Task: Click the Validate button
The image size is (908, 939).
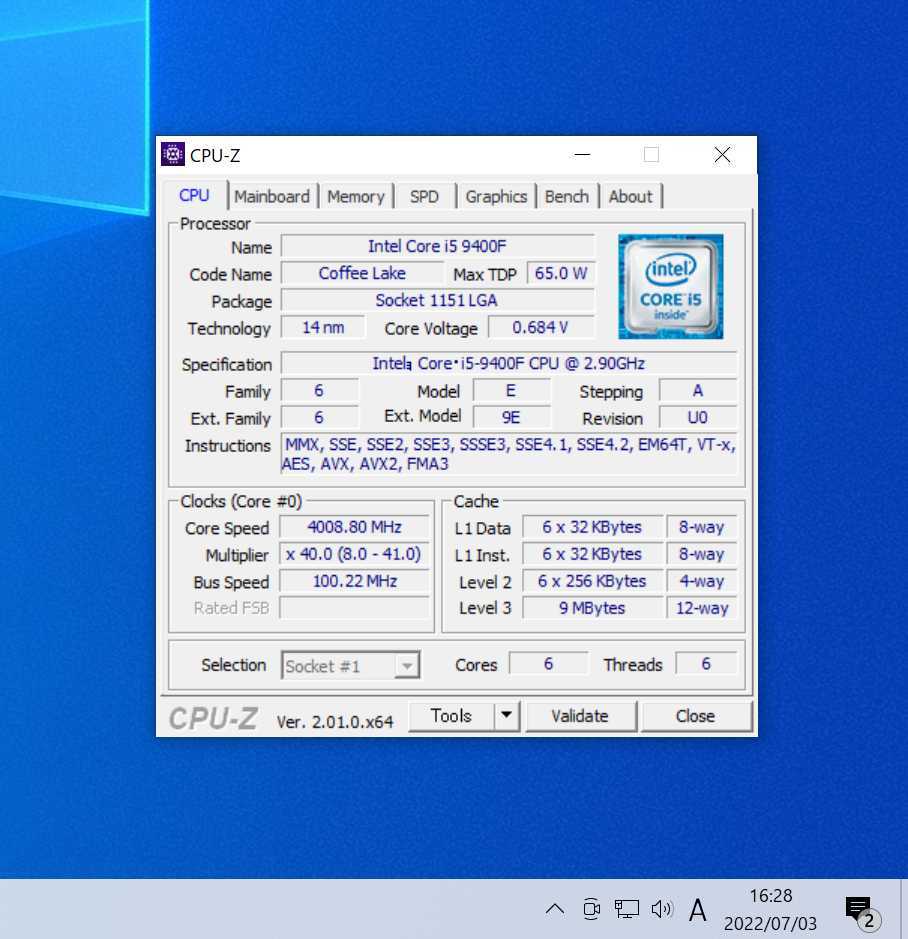Action: click(580, 716)
